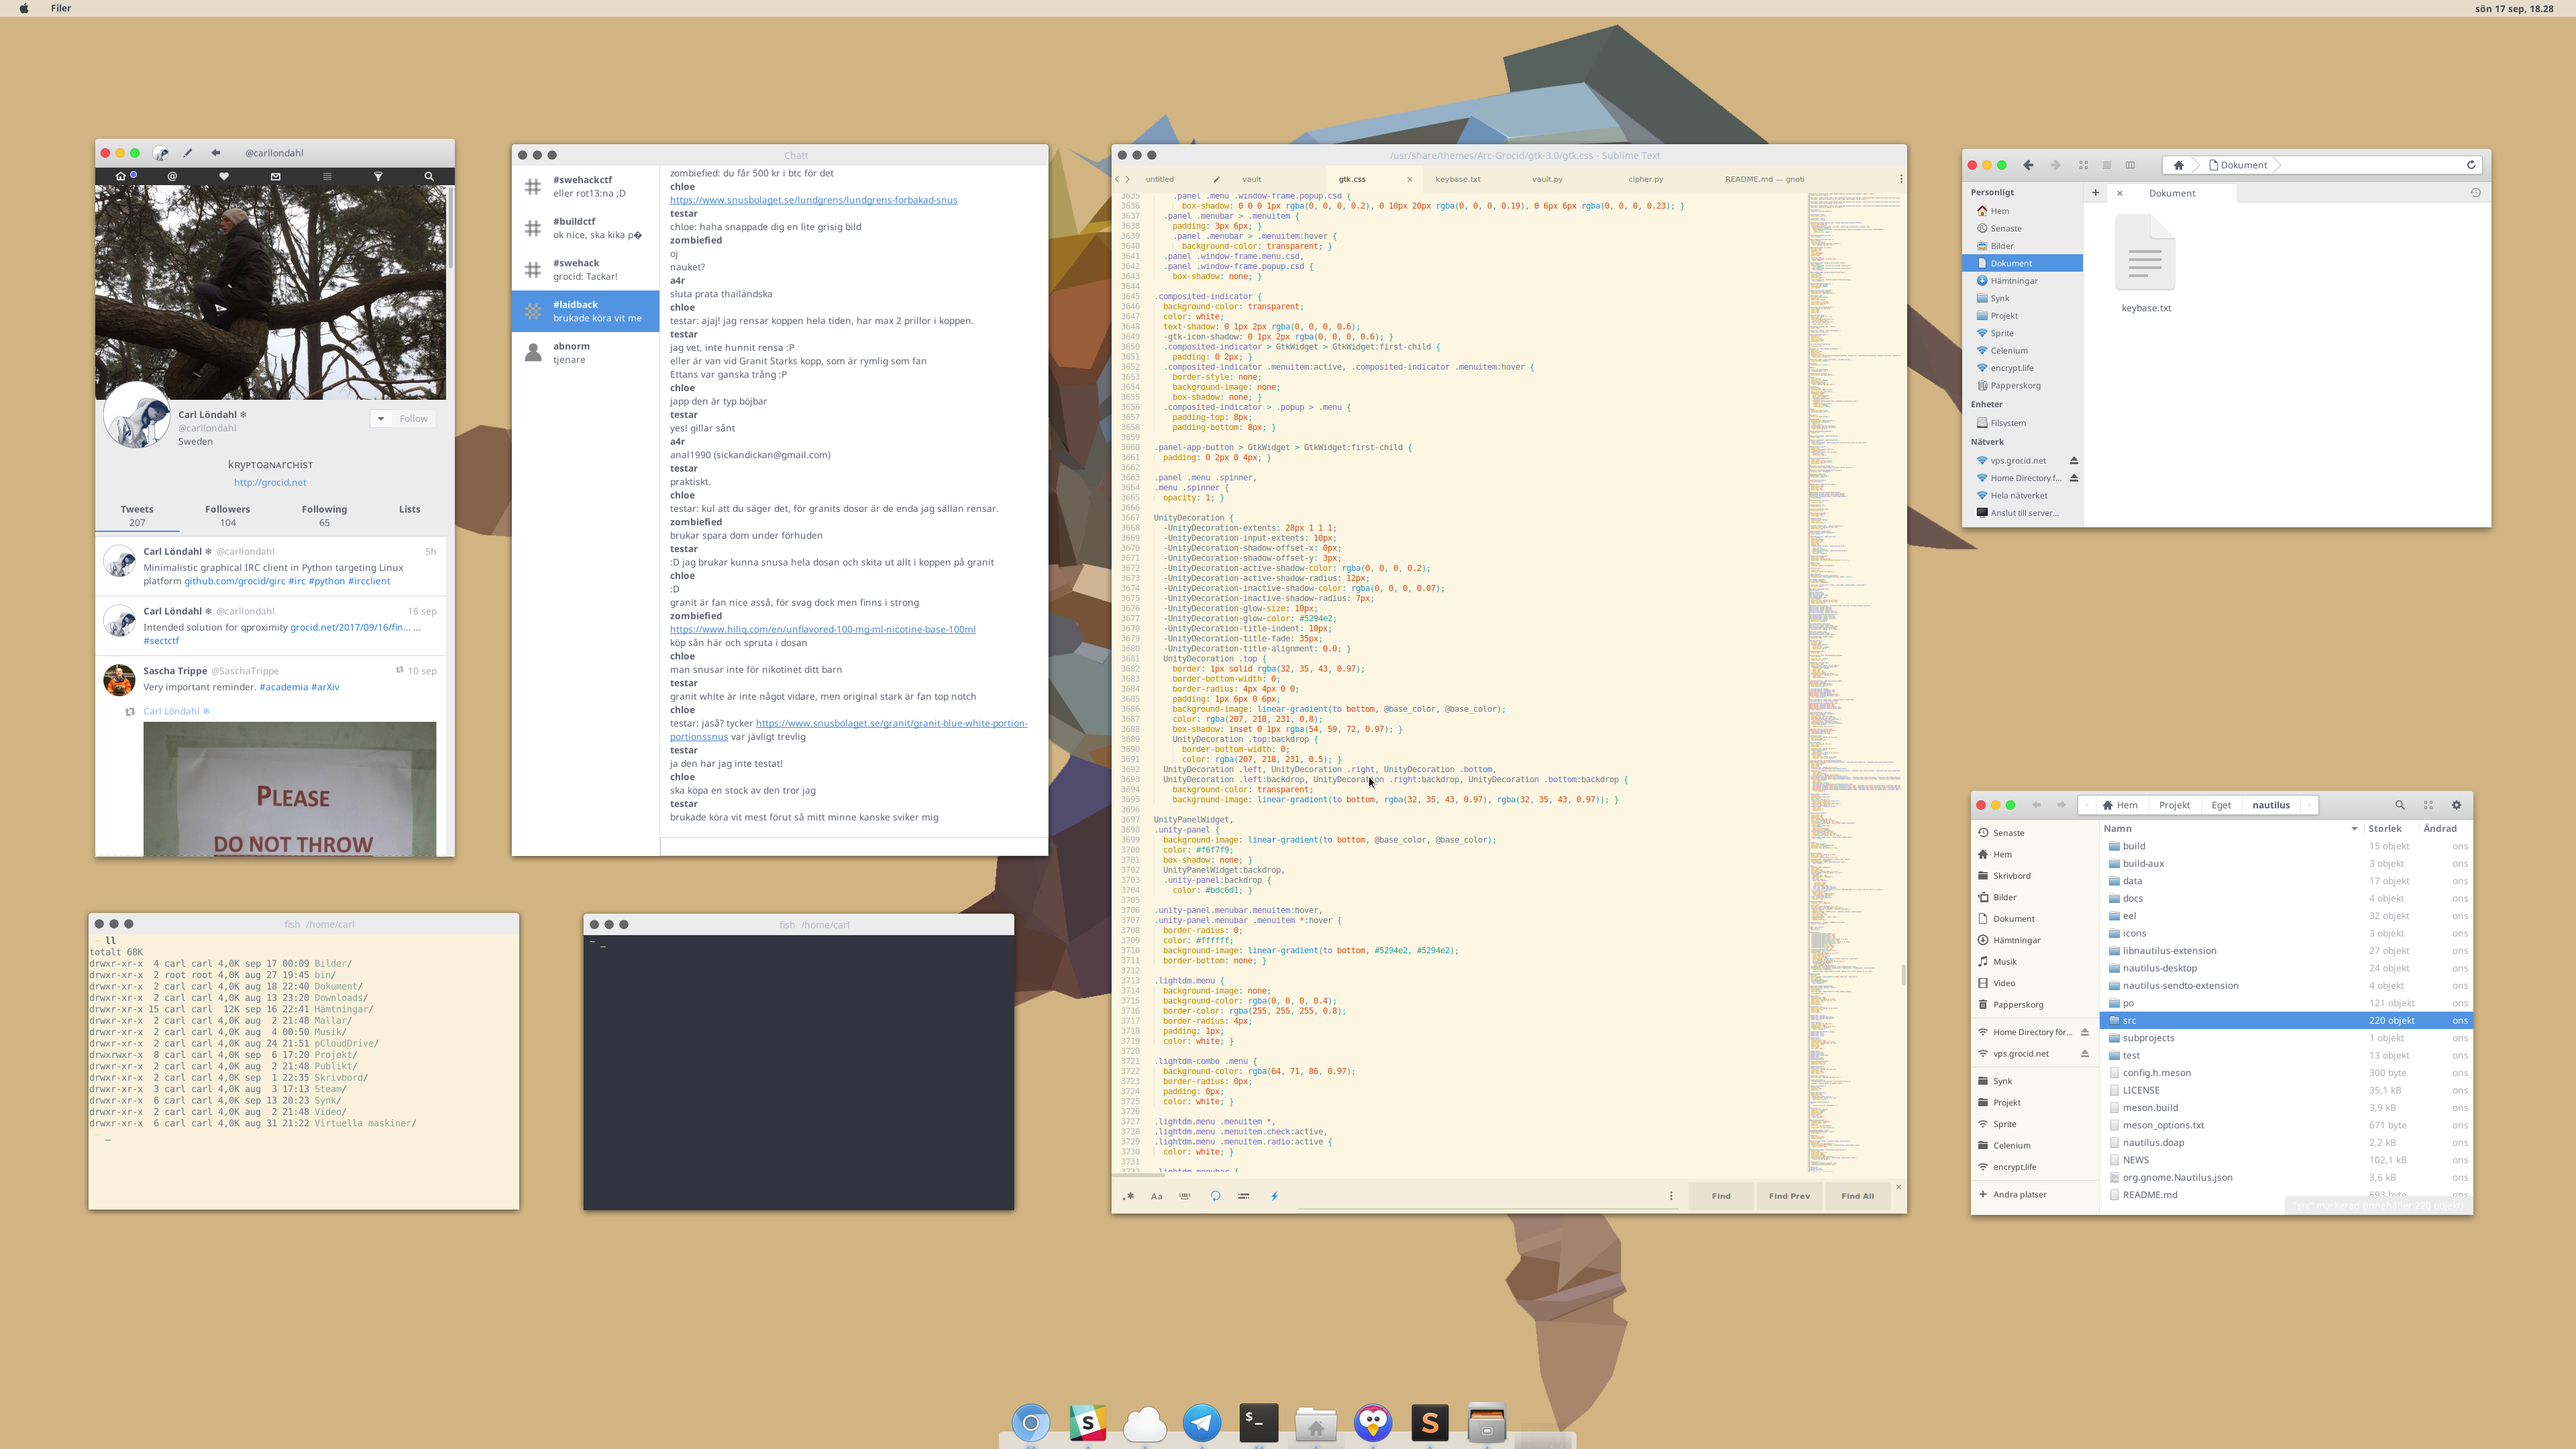Toggle case sensitive option in find bar
The image size is (2576, 1449).
pos(1157,1196)
